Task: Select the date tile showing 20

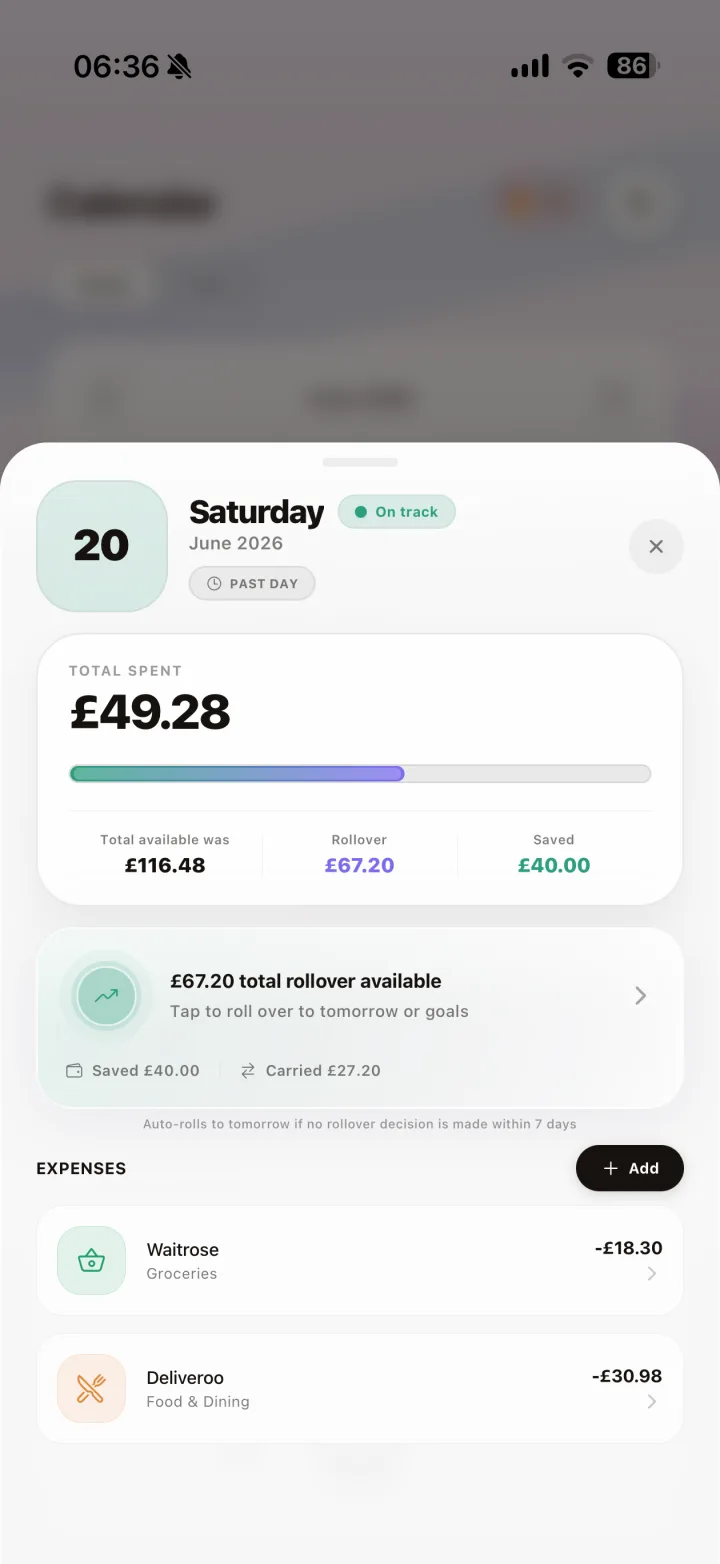Action: [102, 546]
